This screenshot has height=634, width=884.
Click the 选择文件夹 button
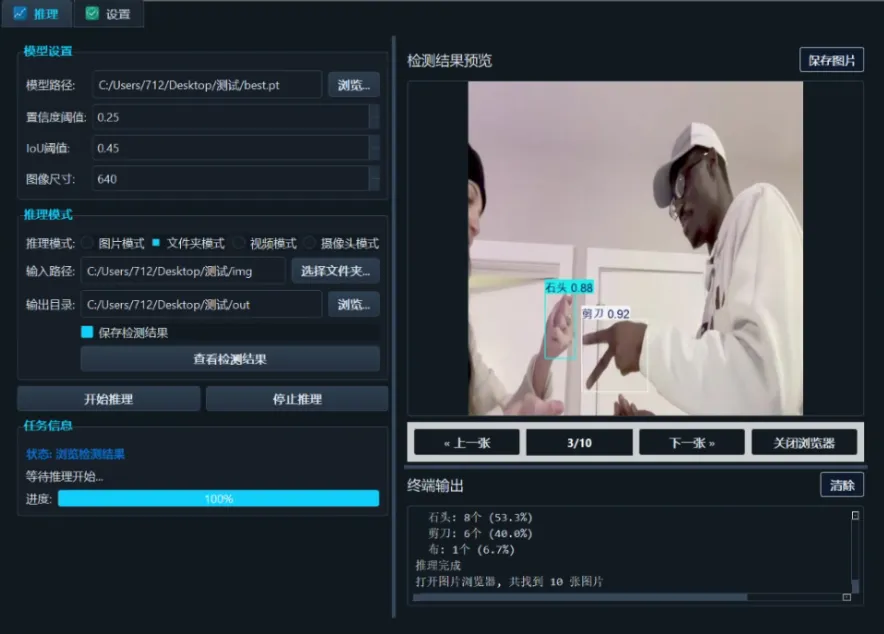point(335,271)
